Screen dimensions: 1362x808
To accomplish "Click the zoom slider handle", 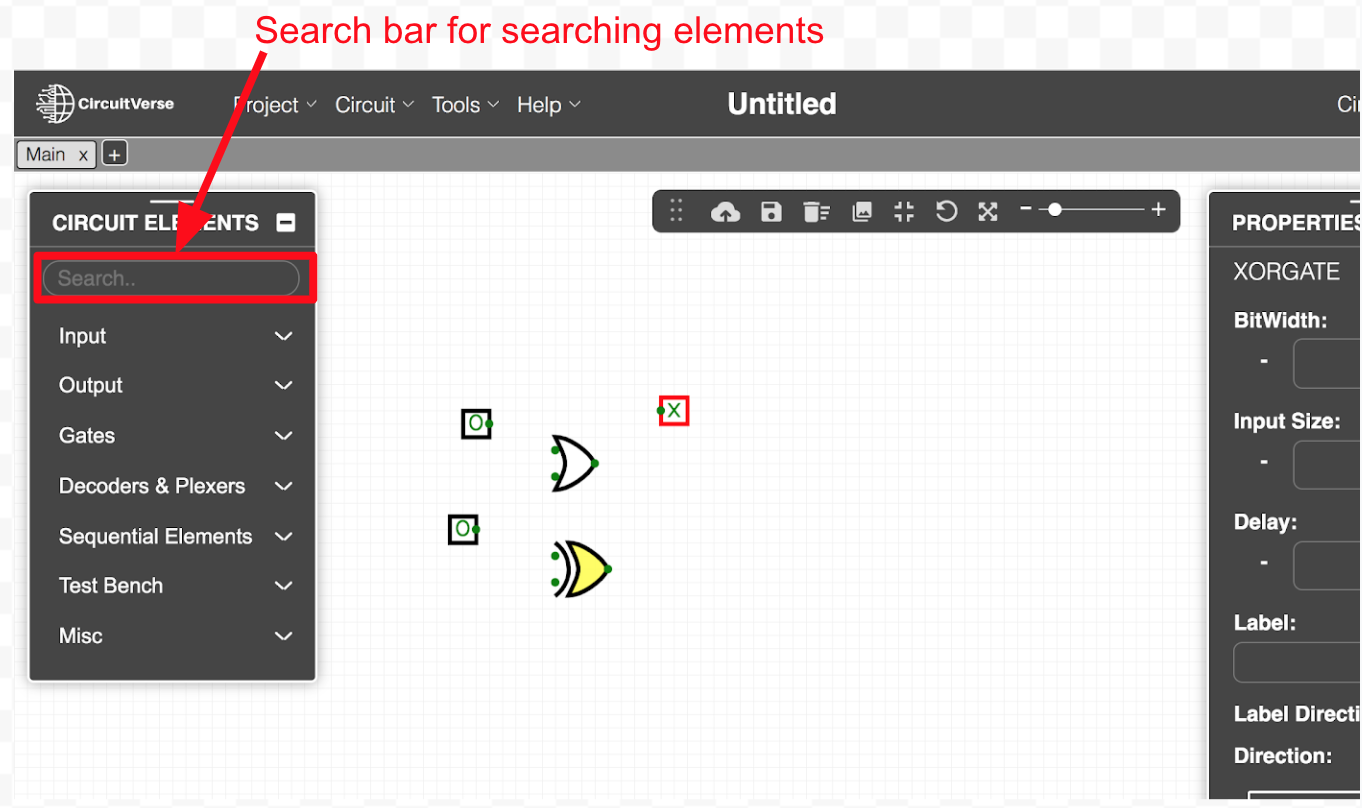I will (x=1054, y=210).
